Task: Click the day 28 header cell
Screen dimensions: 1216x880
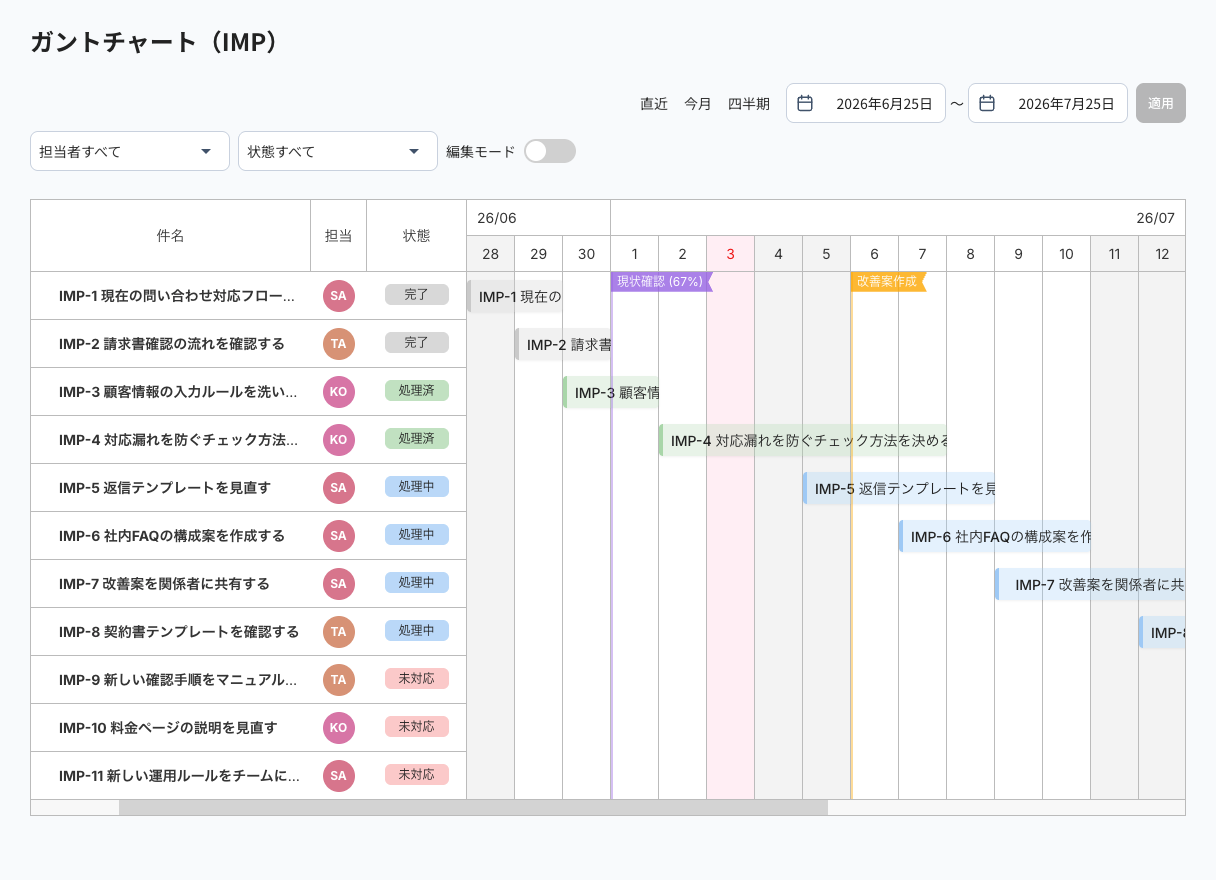Action: (x=491, y=254)
